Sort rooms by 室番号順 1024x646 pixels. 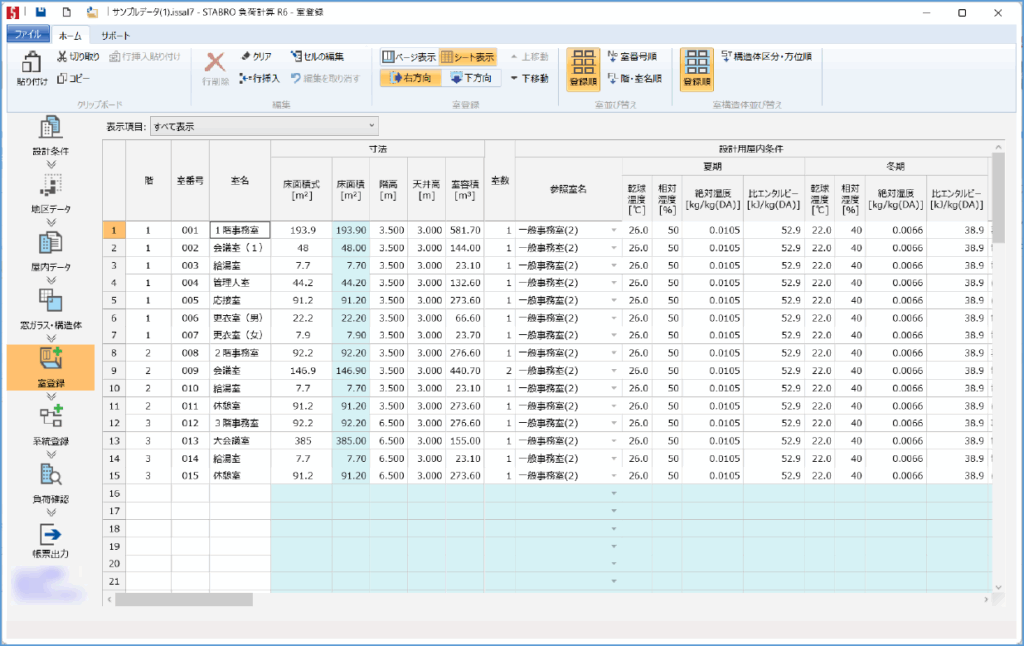(x=631, y=57)
